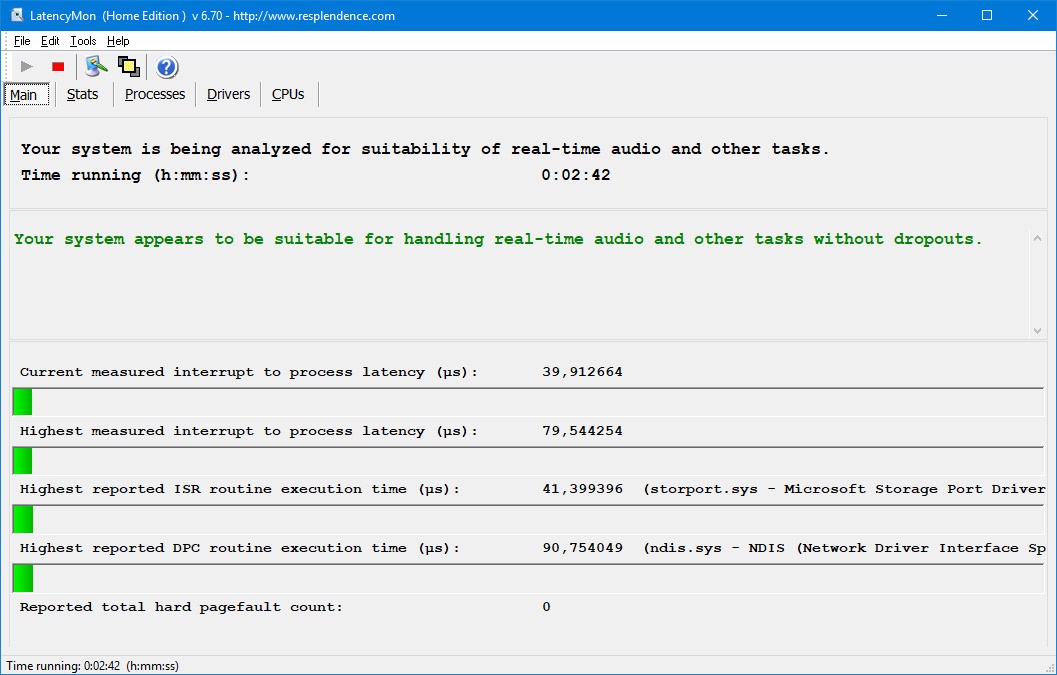
Task: Open the Tools menu
Action: point(83,41)
